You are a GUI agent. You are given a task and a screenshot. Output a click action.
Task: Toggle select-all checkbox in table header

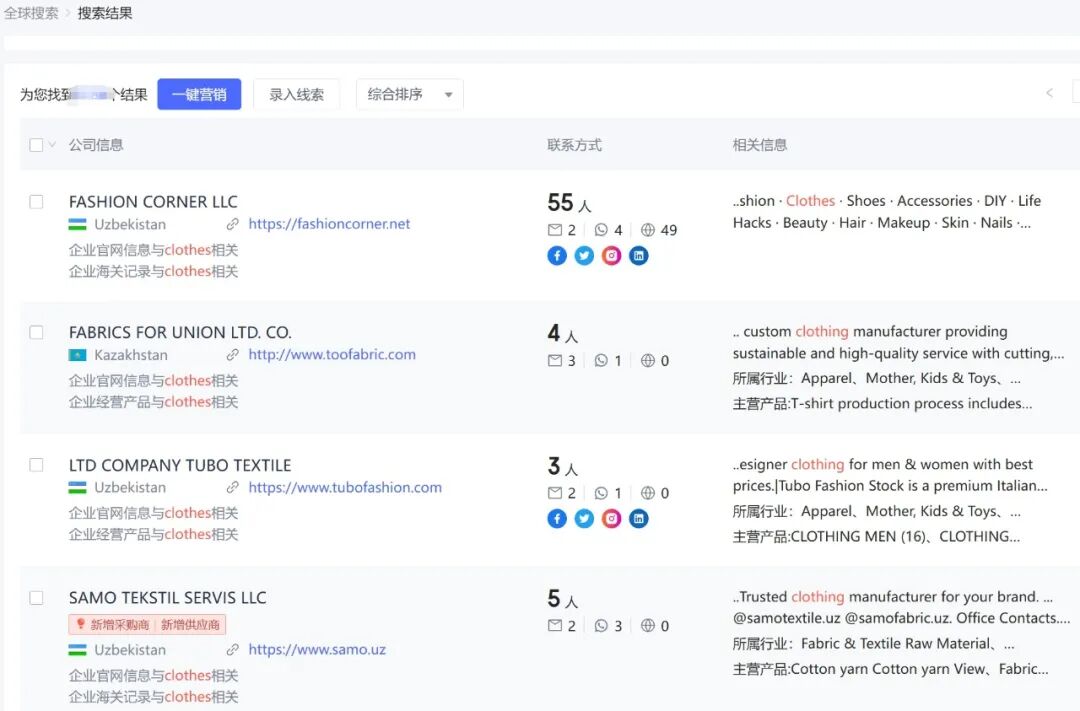[37, 145]
